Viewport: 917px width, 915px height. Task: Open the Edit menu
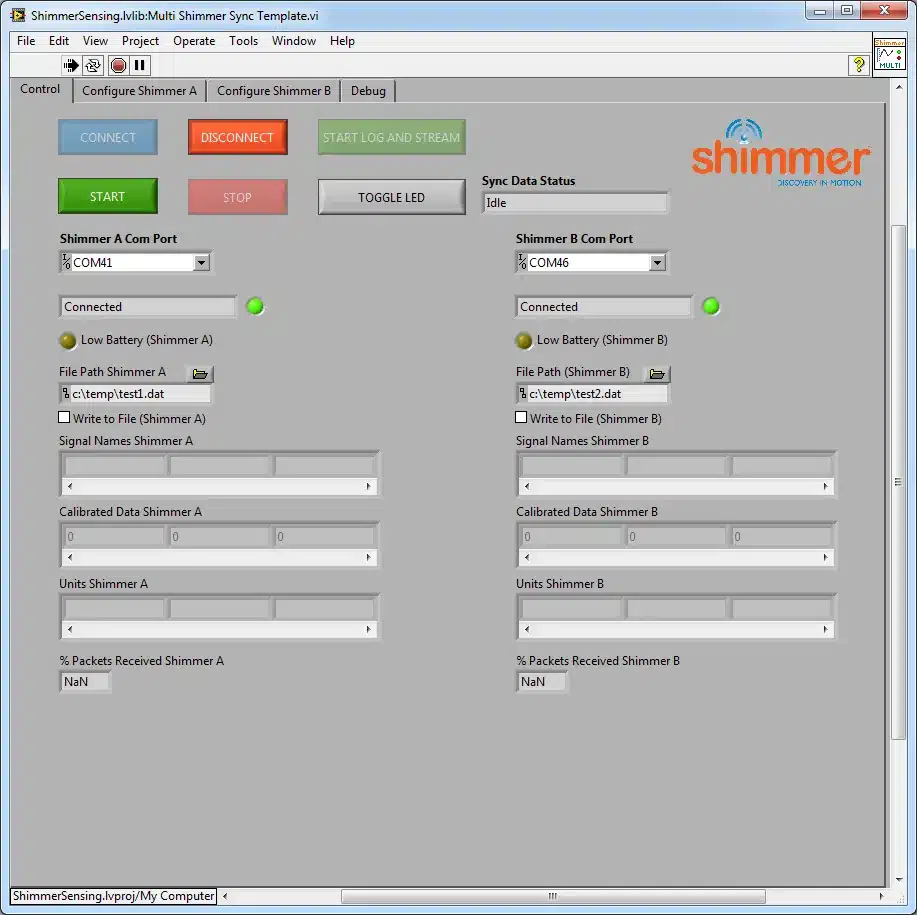tap(59, 41)
